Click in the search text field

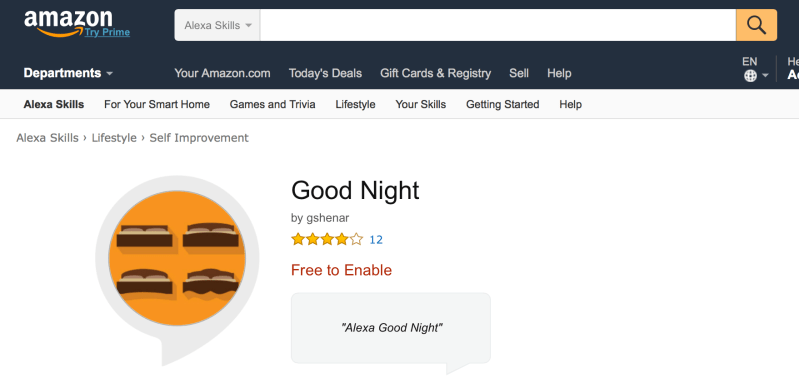[x=498, y=25]
